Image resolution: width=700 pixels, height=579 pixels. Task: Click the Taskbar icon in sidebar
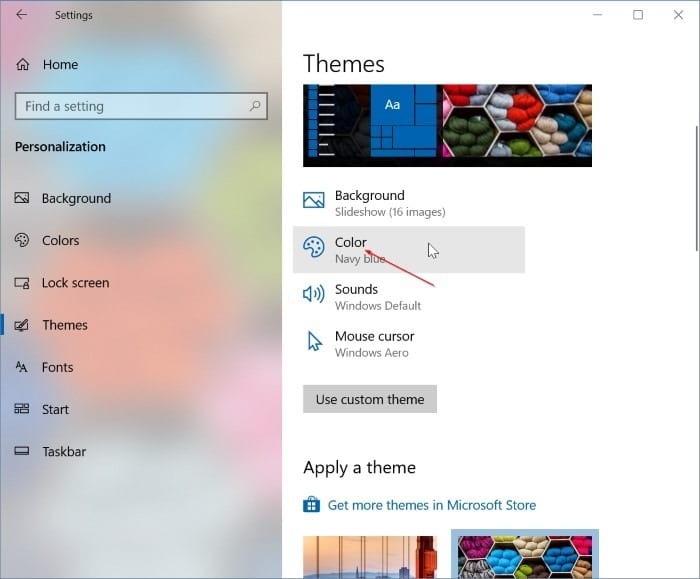tap(22, 451)
